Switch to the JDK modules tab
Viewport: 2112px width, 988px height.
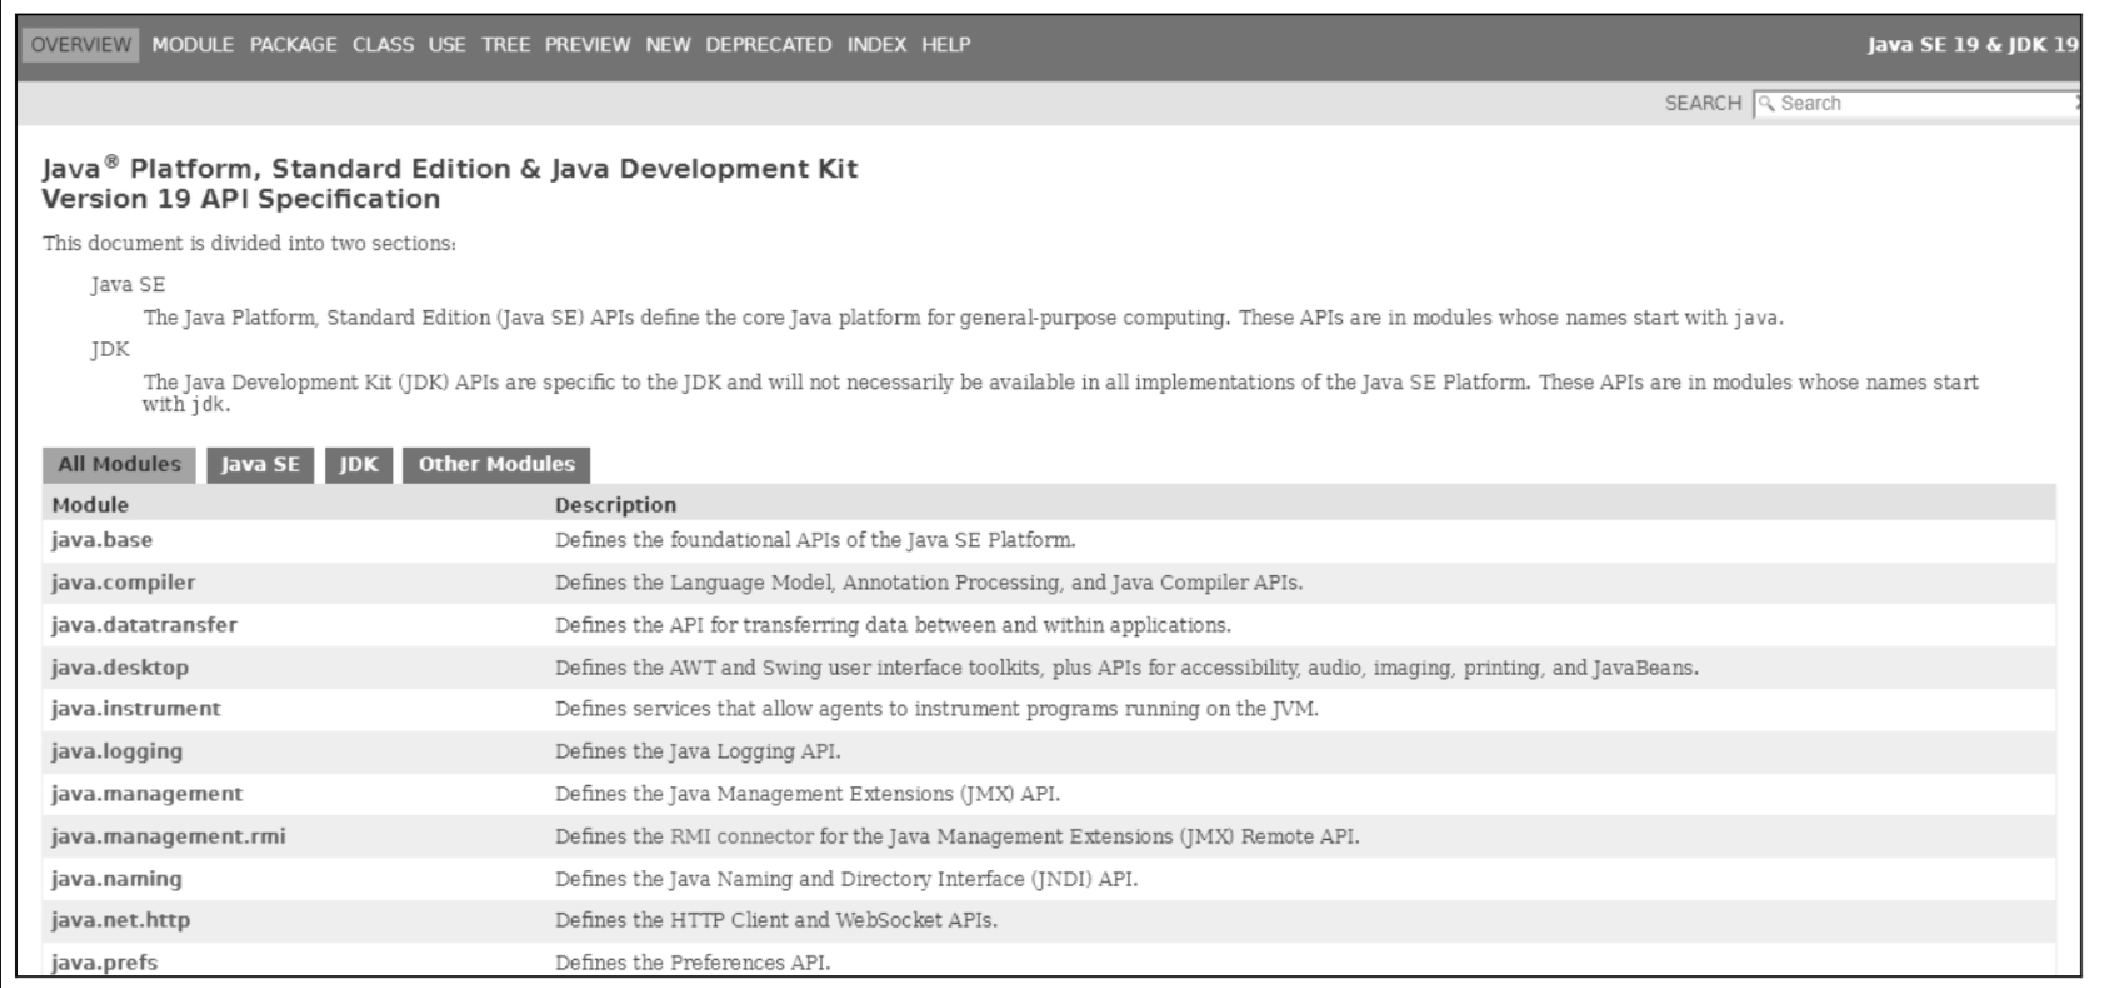(359, 464)
